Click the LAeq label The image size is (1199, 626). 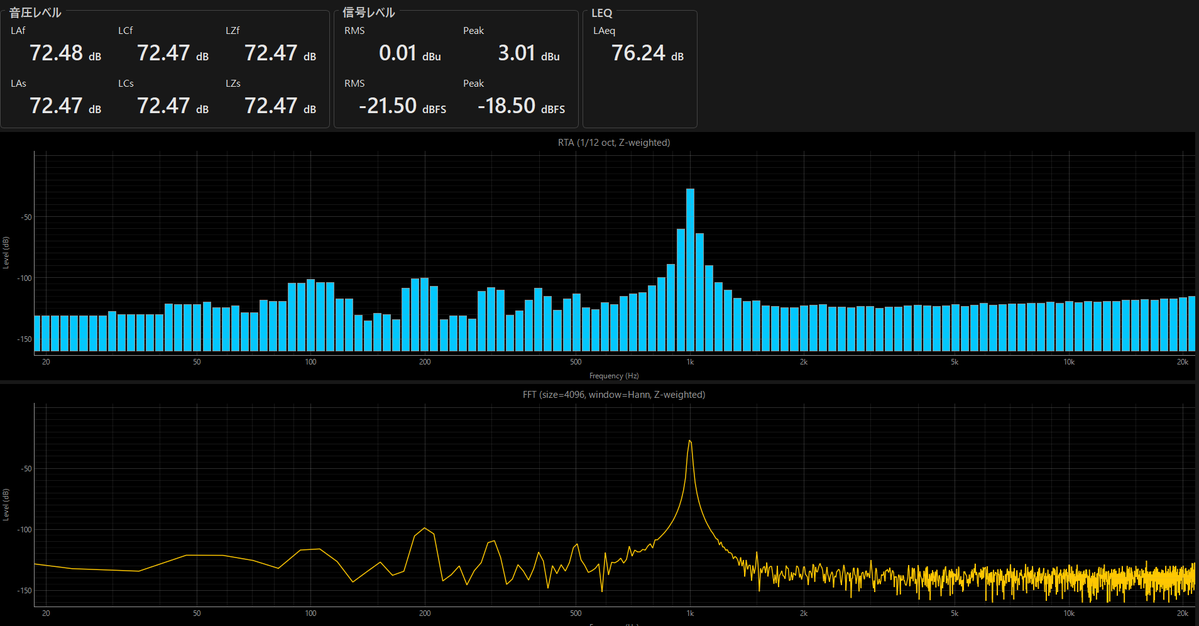pos(604,31)
